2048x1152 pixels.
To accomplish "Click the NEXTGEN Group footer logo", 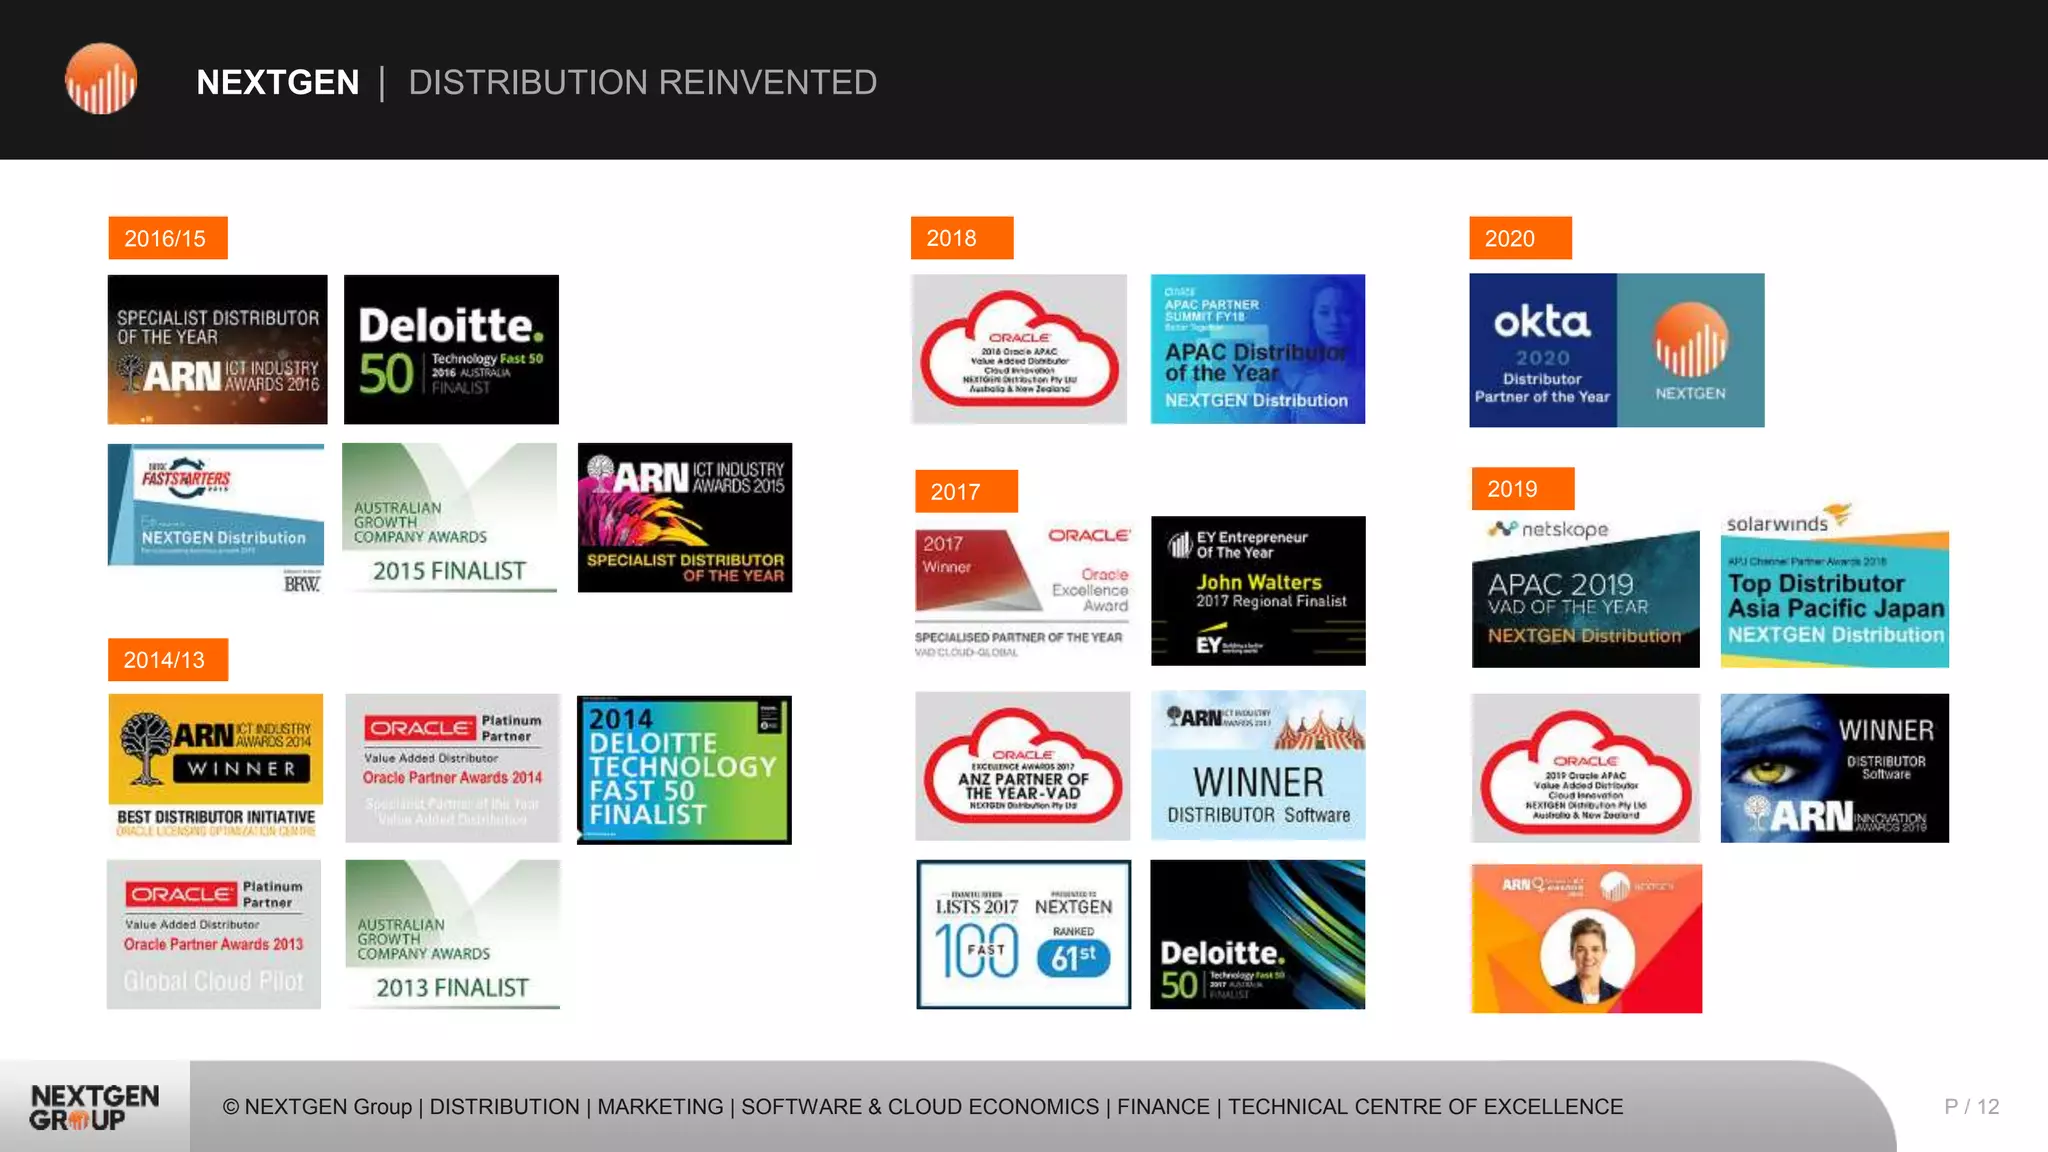I will point(94,1107).
